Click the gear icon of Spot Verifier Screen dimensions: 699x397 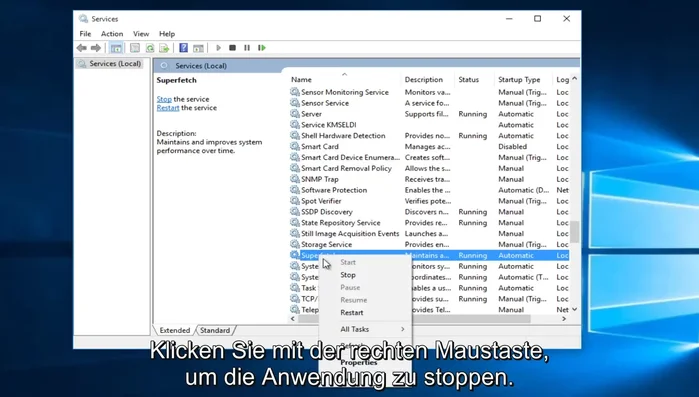(x=295, y=201)
